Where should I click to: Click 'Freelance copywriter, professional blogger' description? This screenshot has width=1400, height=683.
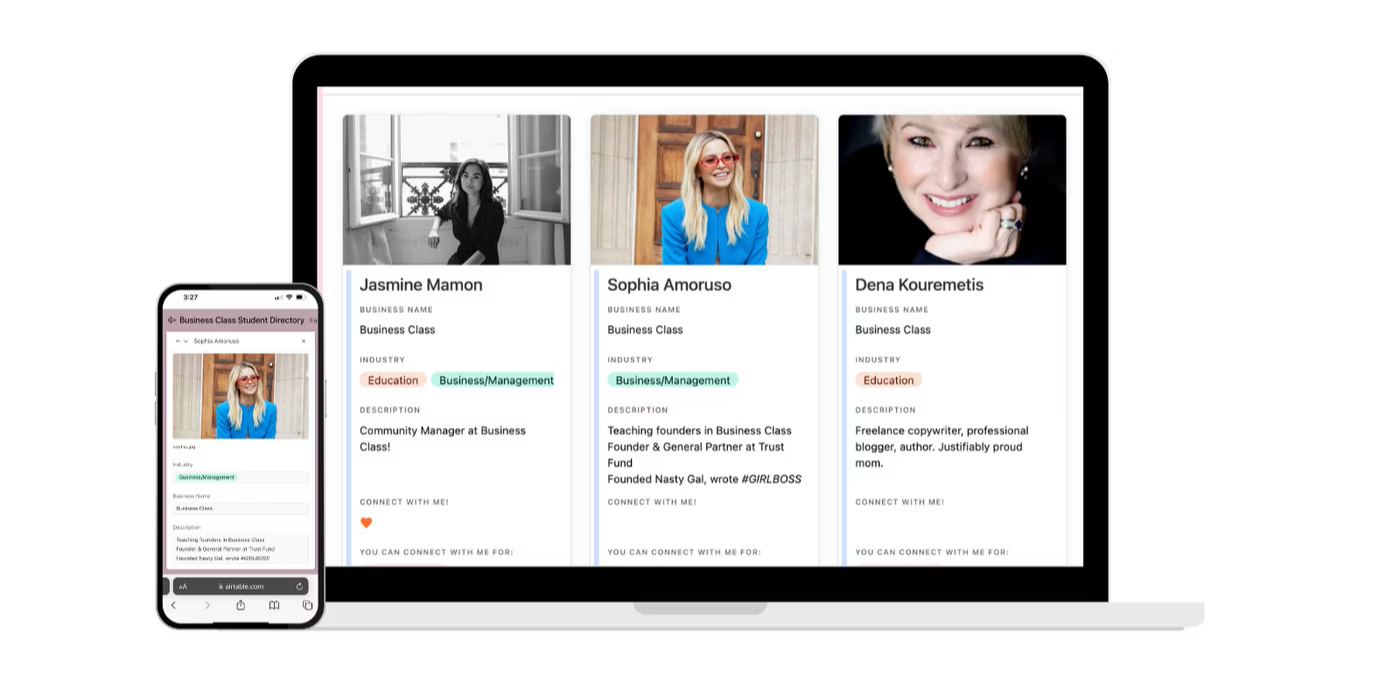coord(942,447)
